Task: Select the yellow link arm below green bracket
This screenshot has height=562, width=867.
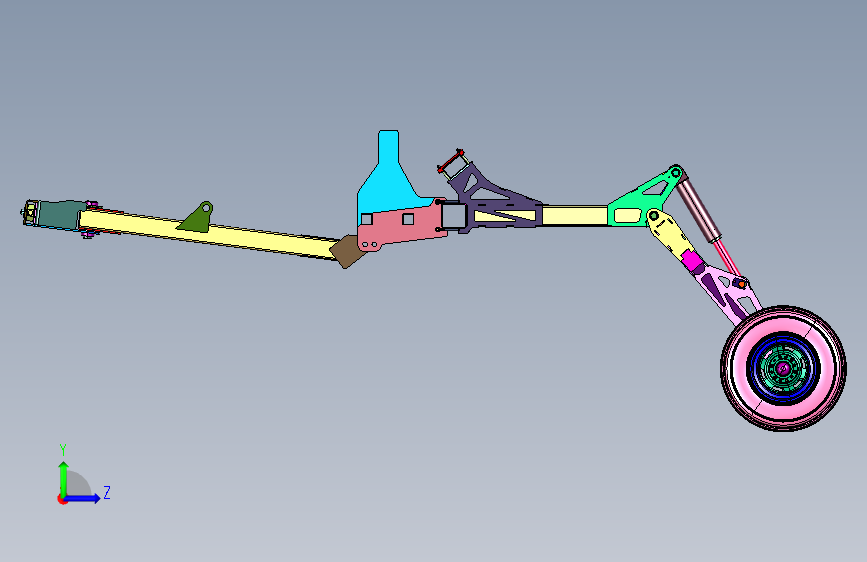Action: click(x=671, y=233)
